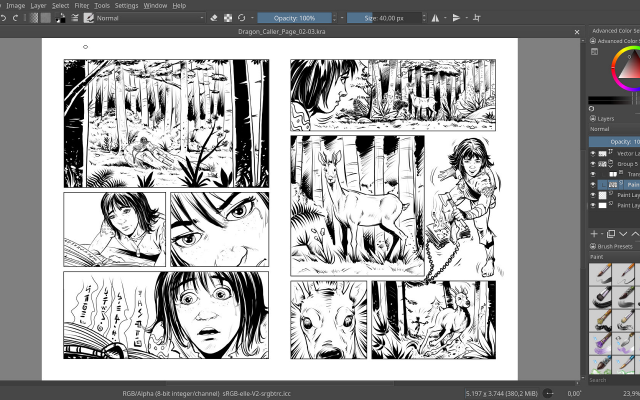Image resolution: width=640 pixels, height=400 pixels.
Task: Toggle wrap-around mode icon
Action: [477, 18]
